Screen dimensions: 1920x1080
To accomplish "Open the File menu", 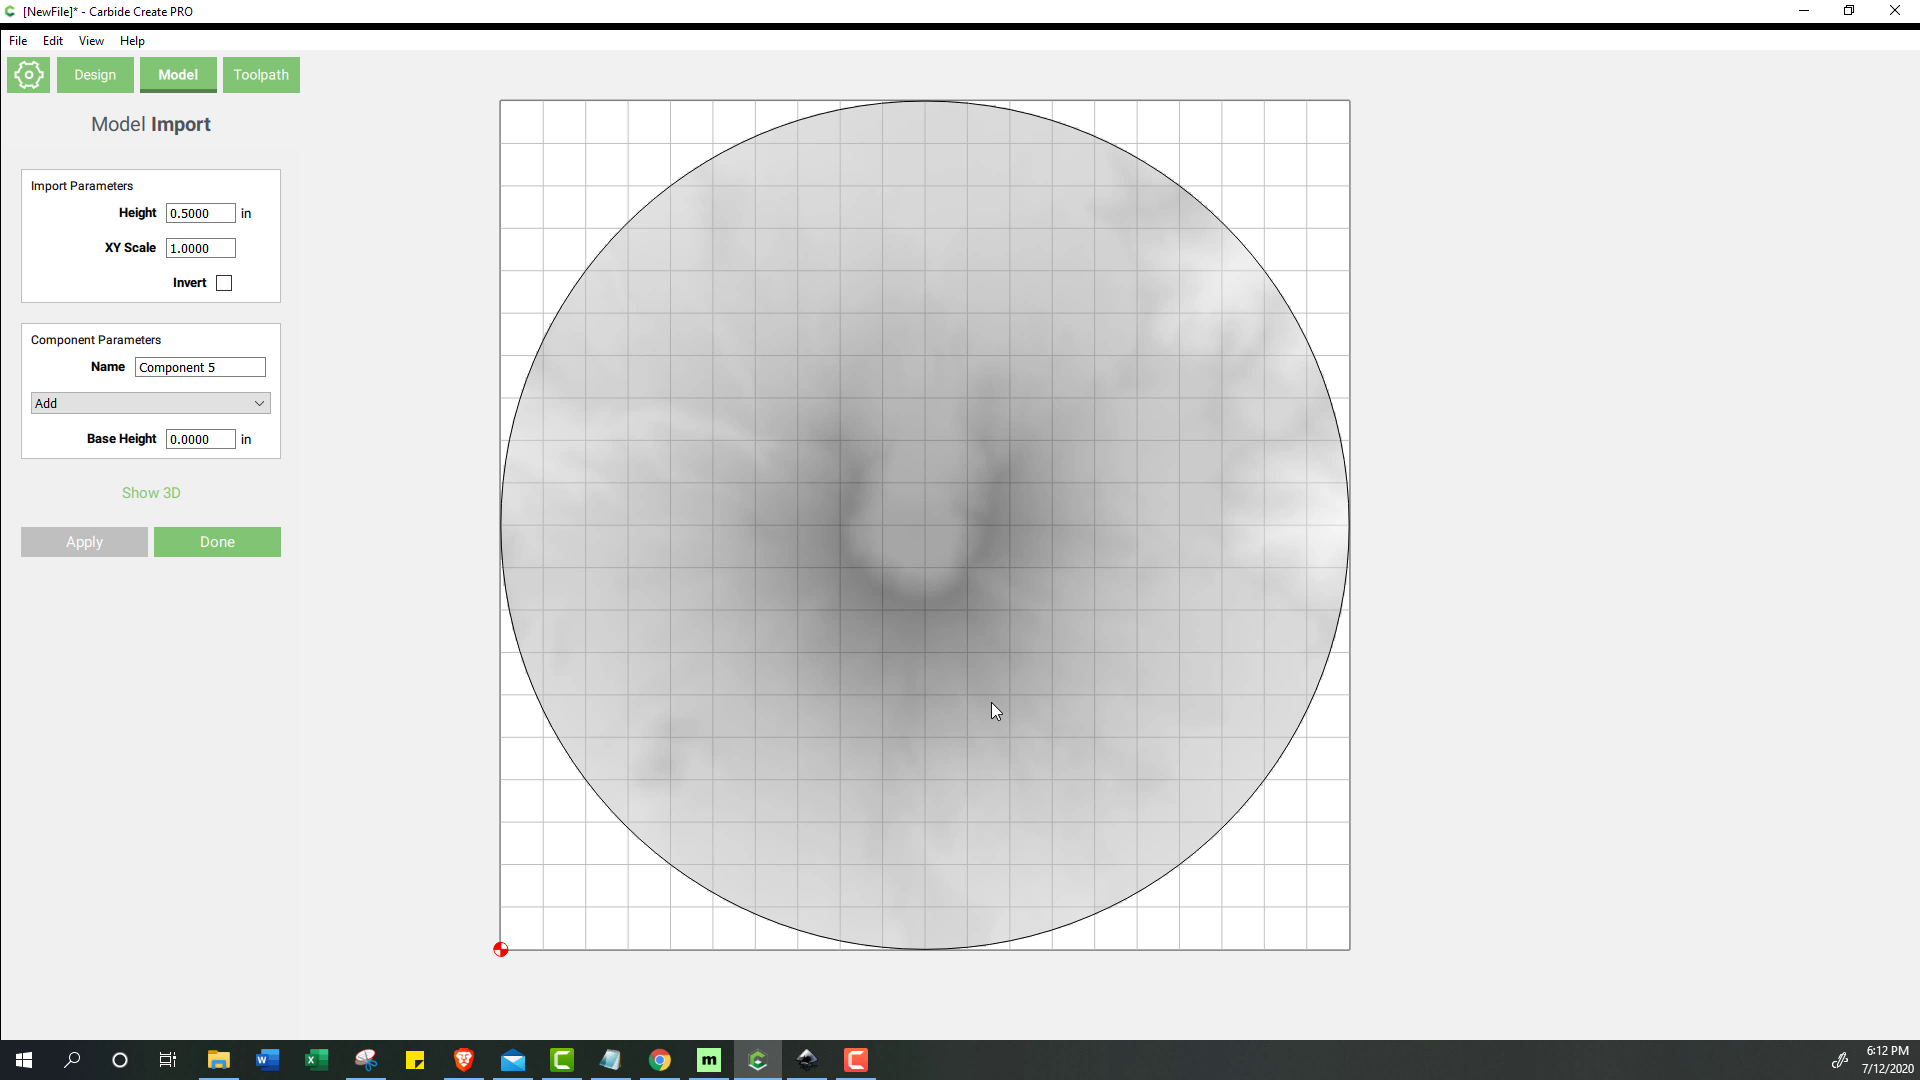I will click(x=17, y=41).
